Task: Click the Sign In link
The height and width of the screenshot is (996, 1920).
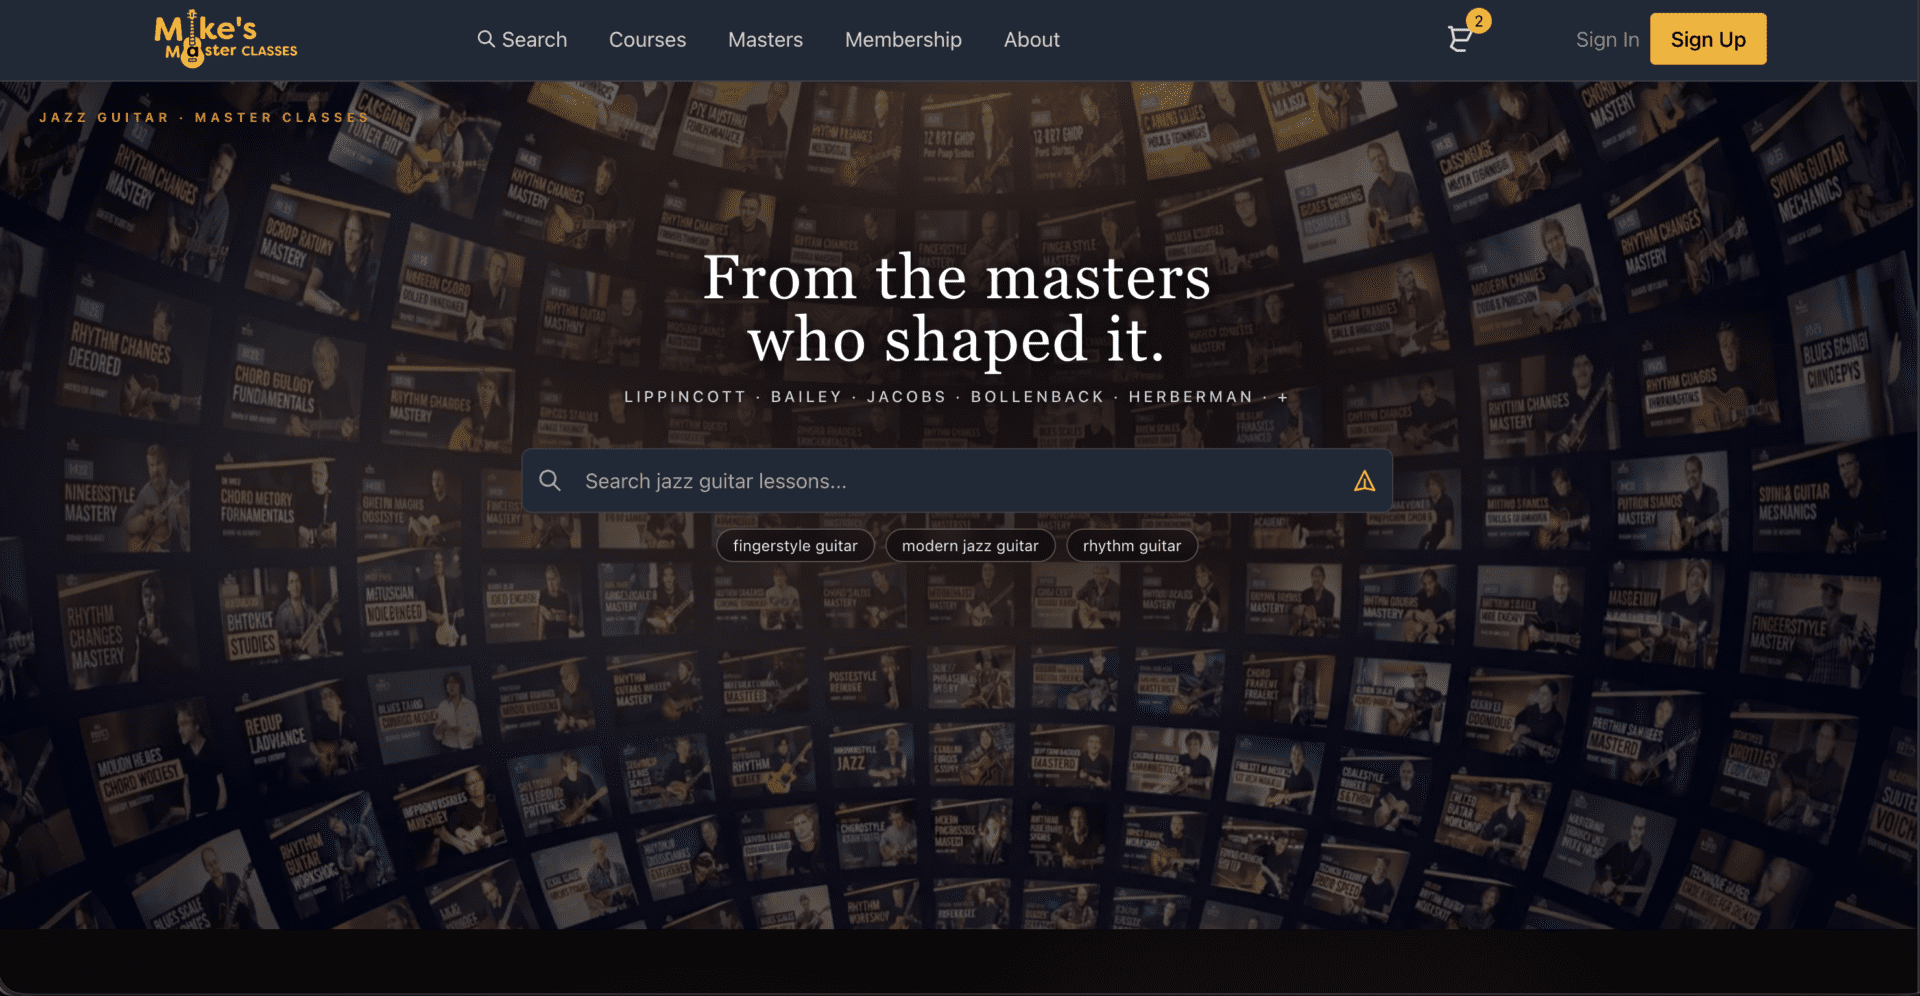Action: (1607, 40)
